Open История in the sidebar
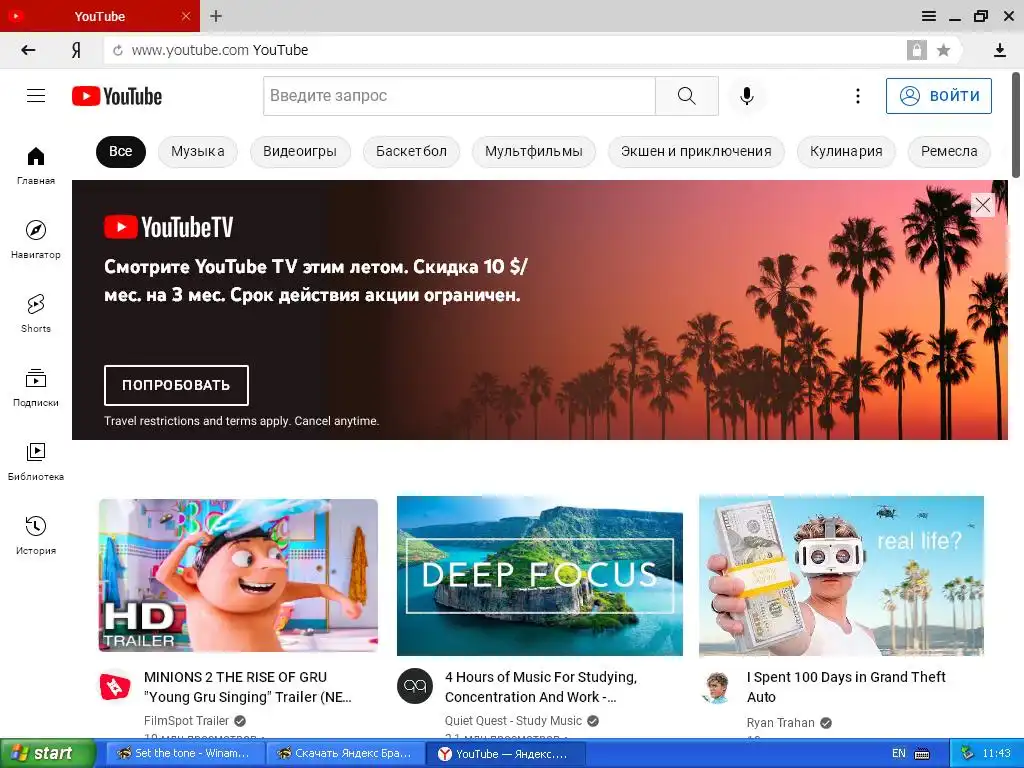This screenshot has width=1024, height=768. click(36, 535)
